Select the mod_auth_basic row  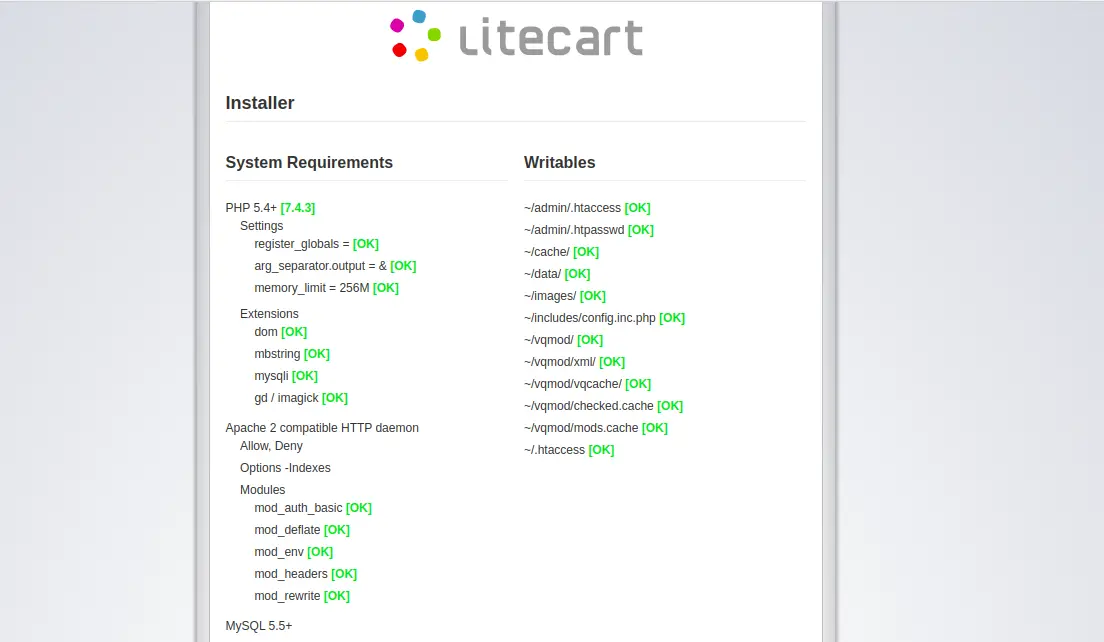tap(313, 508)
